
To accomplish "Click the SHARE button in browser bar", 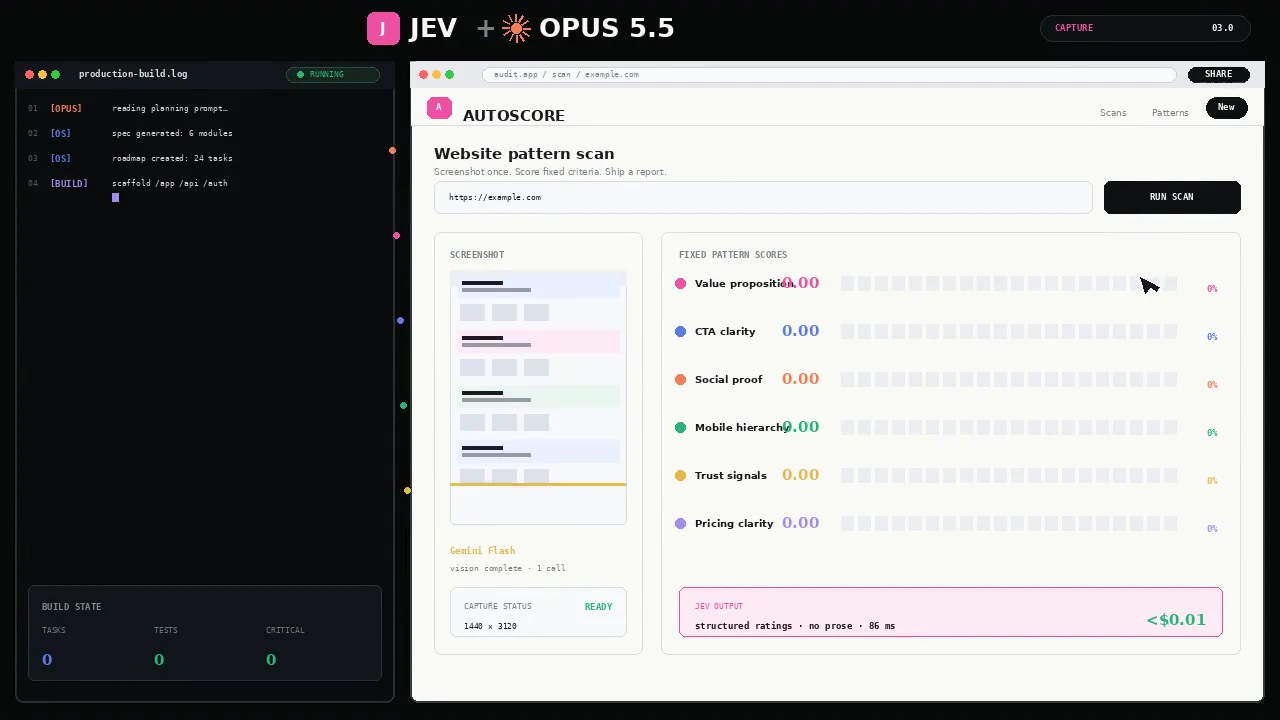I will tap(1218, 74).
